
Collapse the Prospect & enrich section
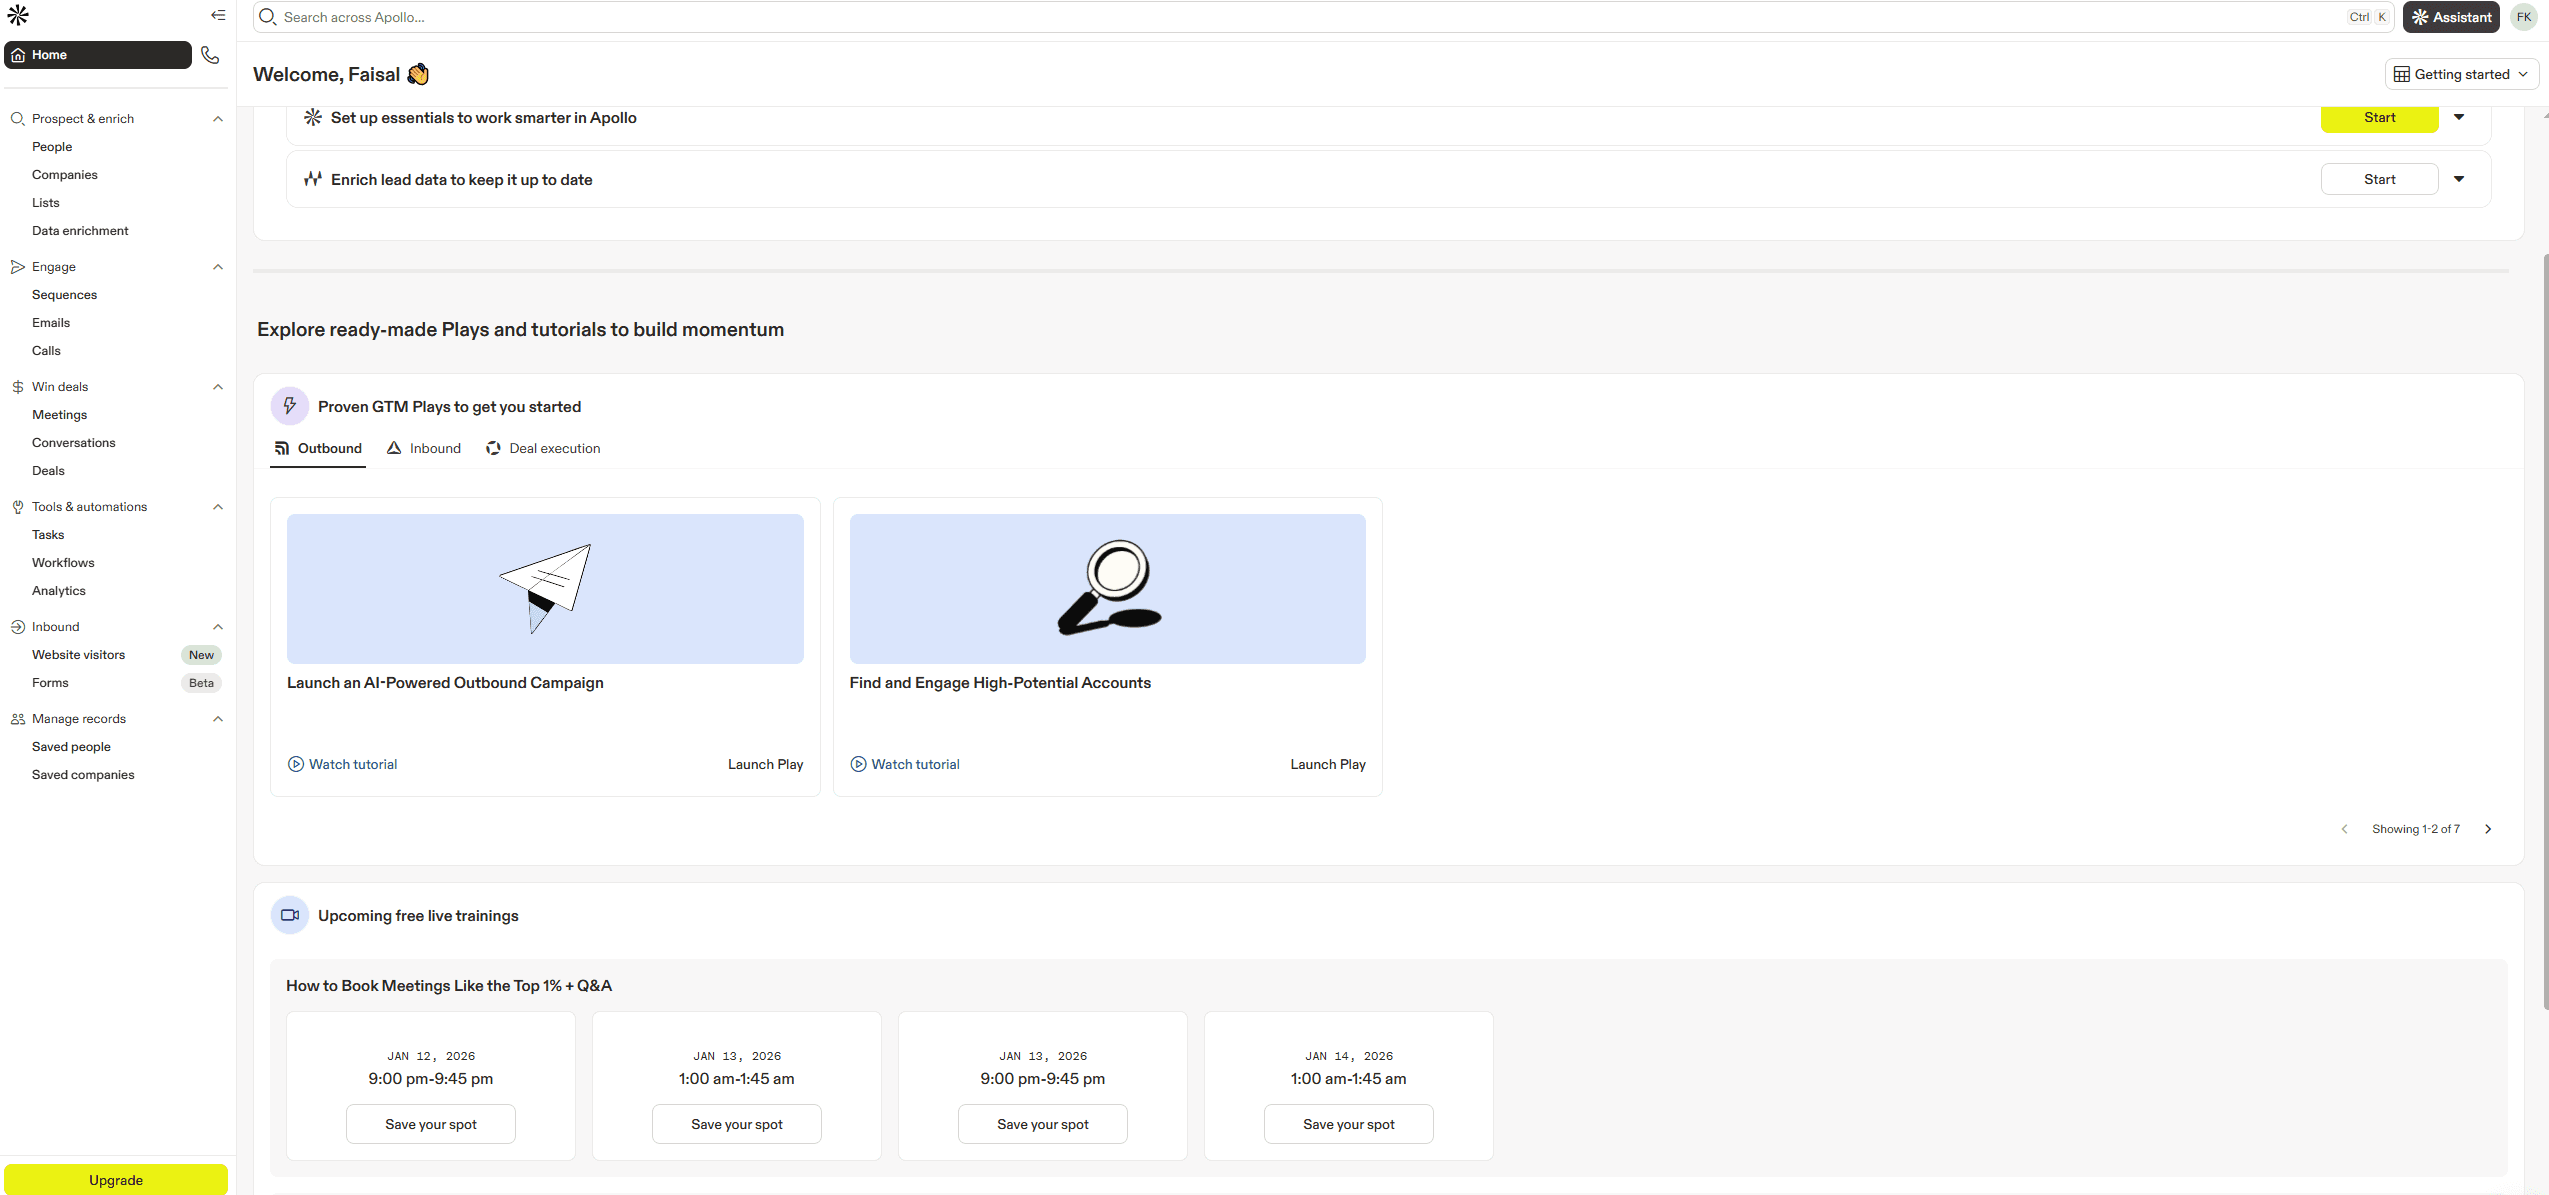[218, 118]
